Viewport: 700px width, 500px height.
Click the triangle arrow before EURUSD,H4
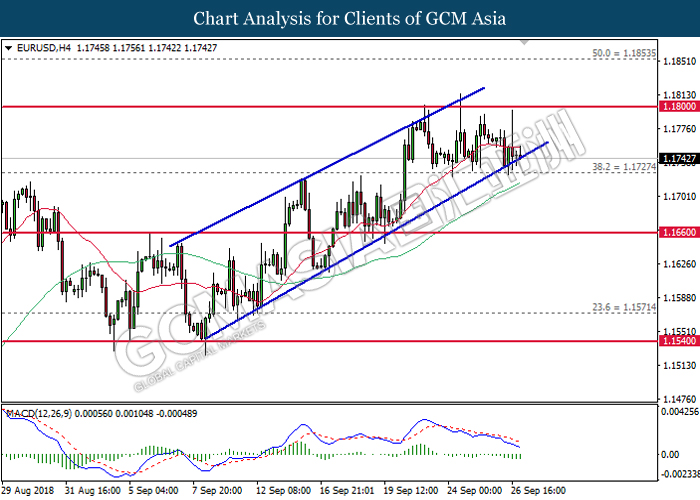tap(9, 47)
